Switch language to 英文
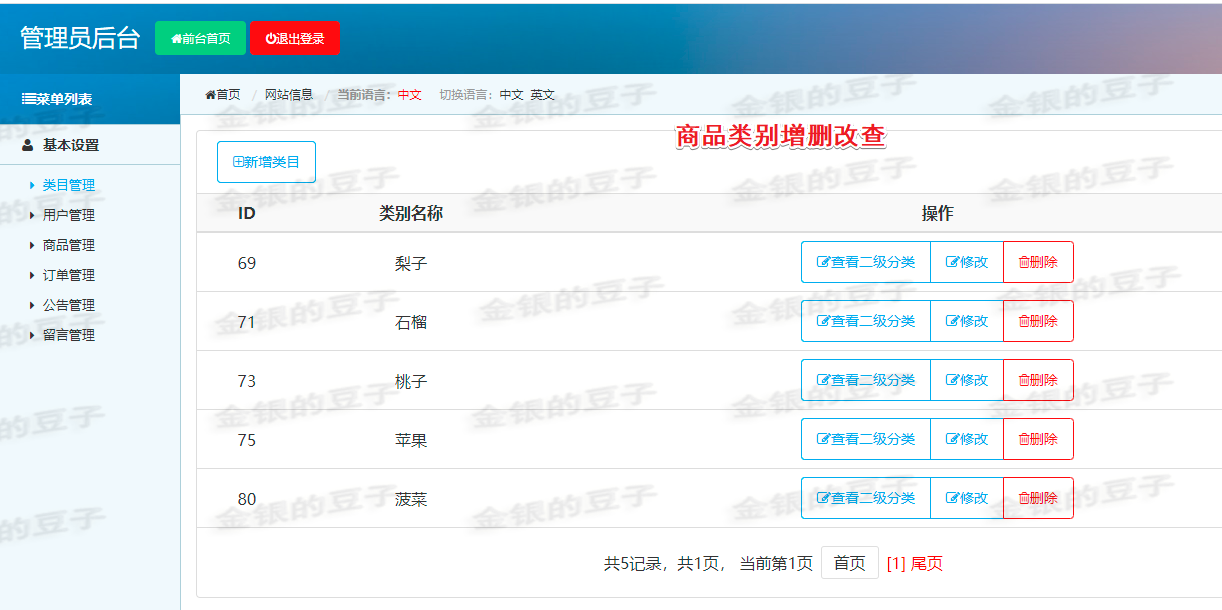 [x=543, y=95]
